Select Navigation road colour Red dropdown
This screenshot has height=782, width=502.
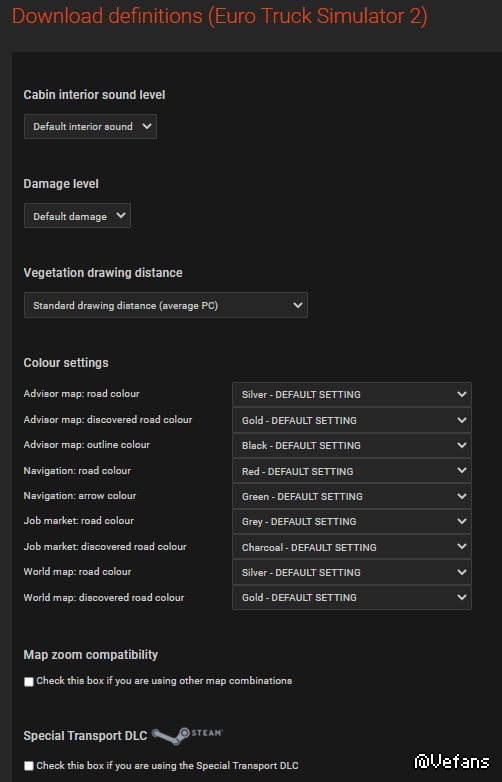coord(352,471)
